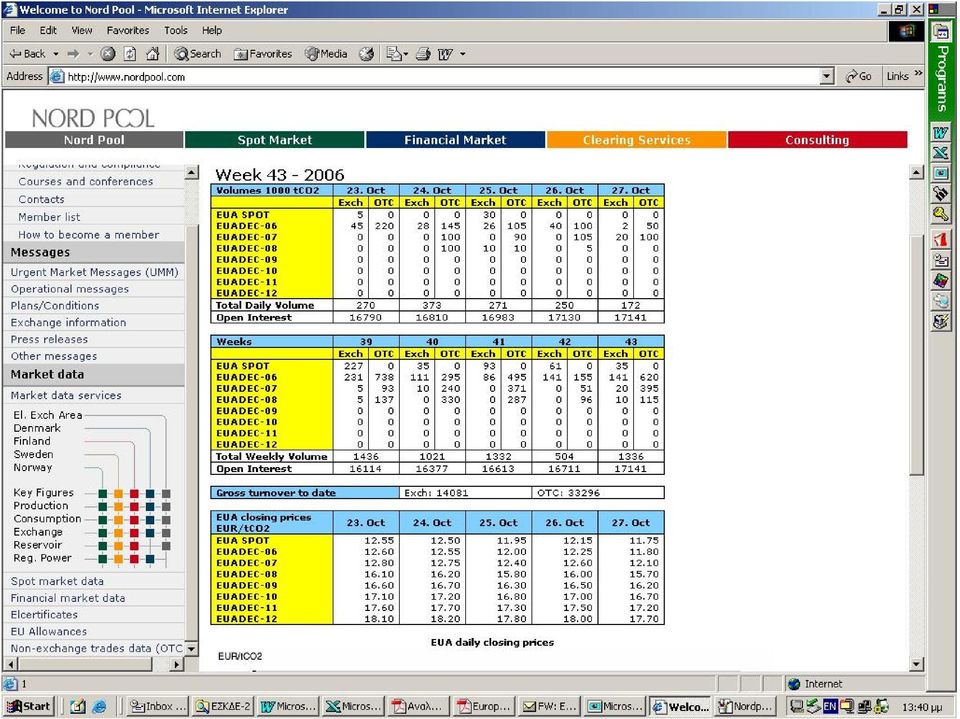Go to the Home page icon
This screenshot has width=960, height=719.
152,54
